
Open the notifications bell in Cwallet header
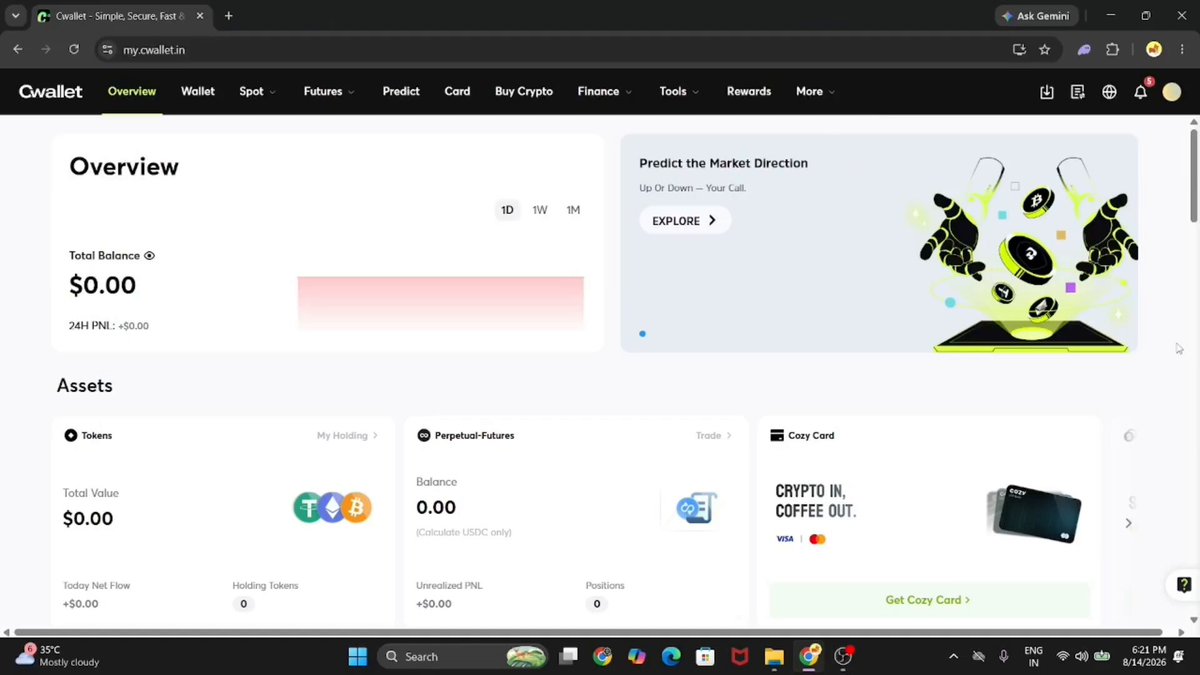pyautogui.click(x=1141, y=91)
